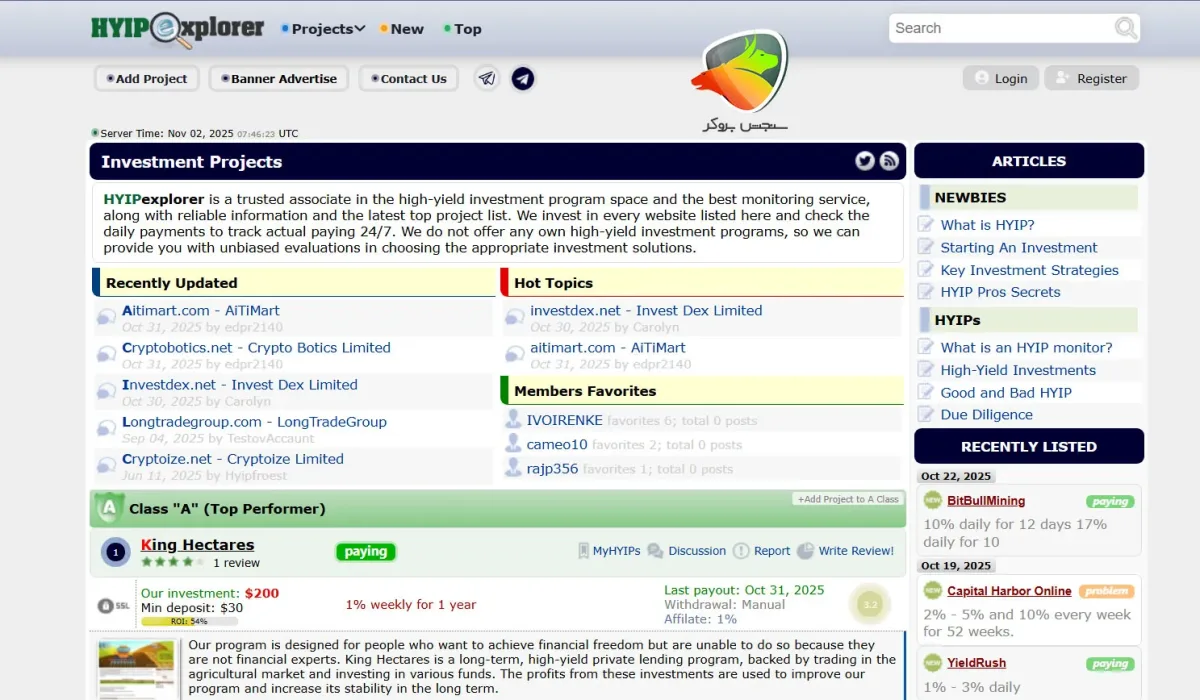Open Investdex.net under Recently Updated
The height and width of the screenshot is (700, 1200).
coord(240,385)
